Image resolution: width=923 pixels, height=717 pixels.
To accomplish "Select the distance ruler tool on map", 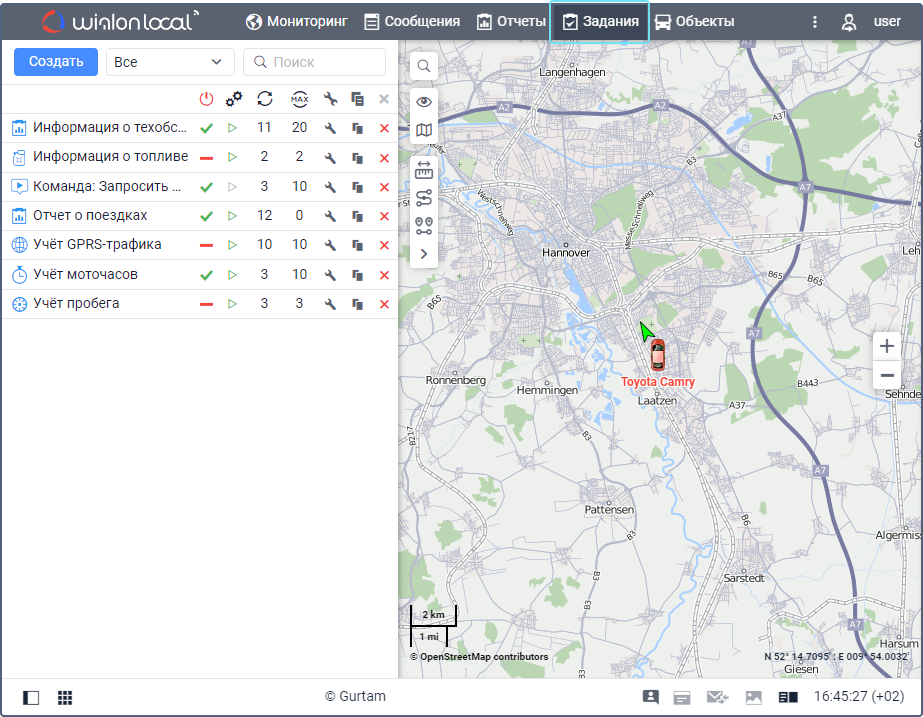I will 424,170.
